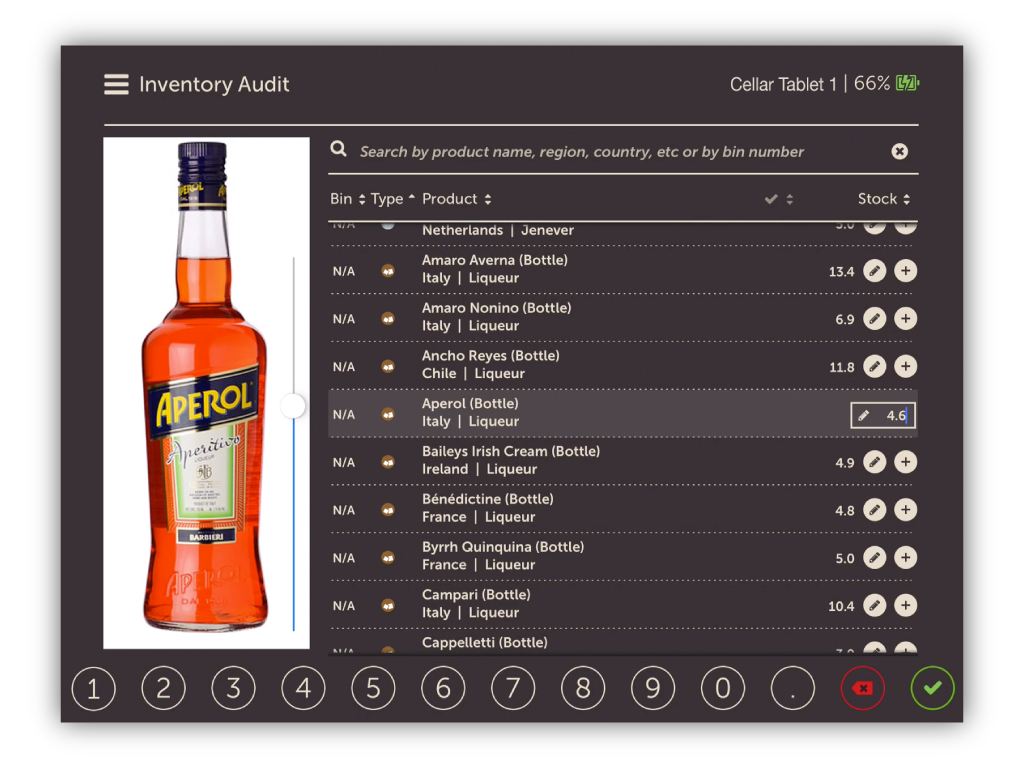1024x768 pixels.
Task: Add stock to Ancho Reyes with plus icon
Action: coord(905,366)
